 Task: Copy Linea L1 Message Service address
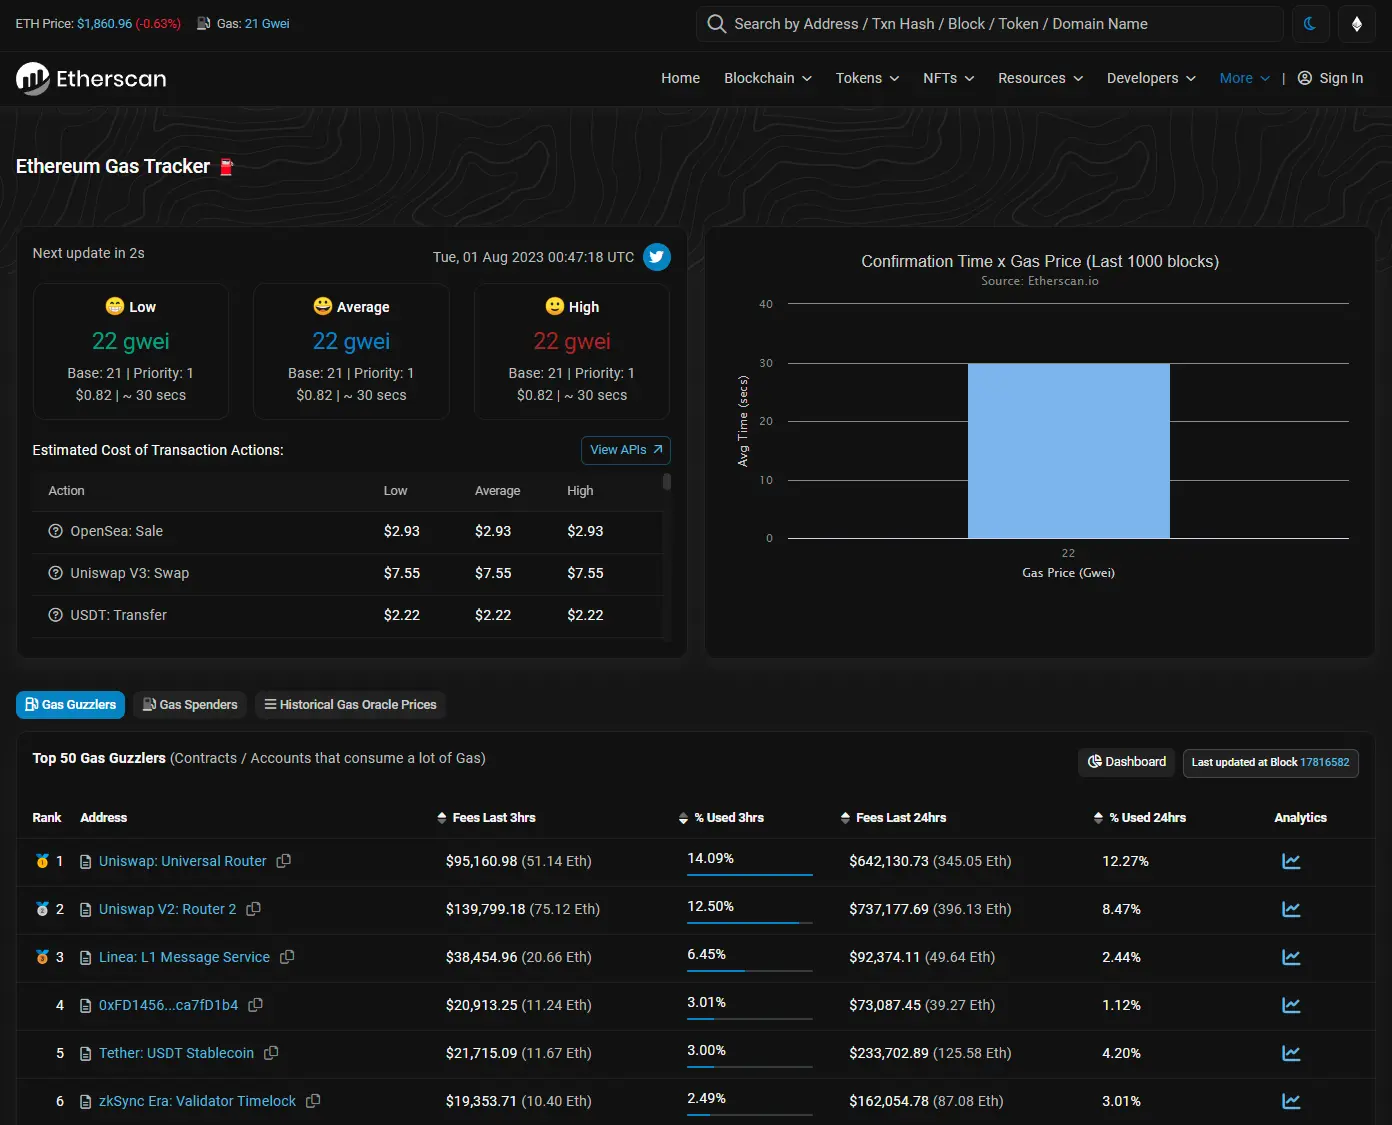pos(287,957)
